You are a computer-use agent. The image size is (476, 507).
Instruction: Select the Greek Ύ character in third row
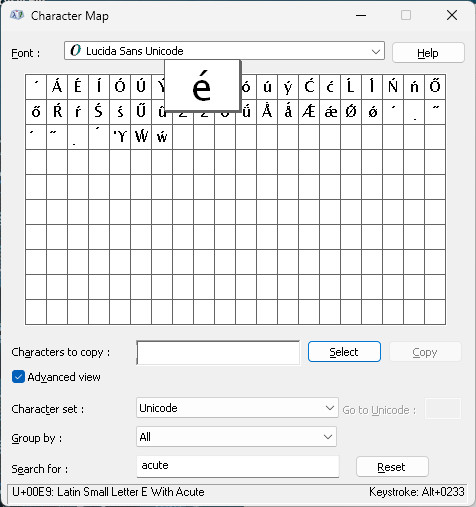tap(120, 137)
